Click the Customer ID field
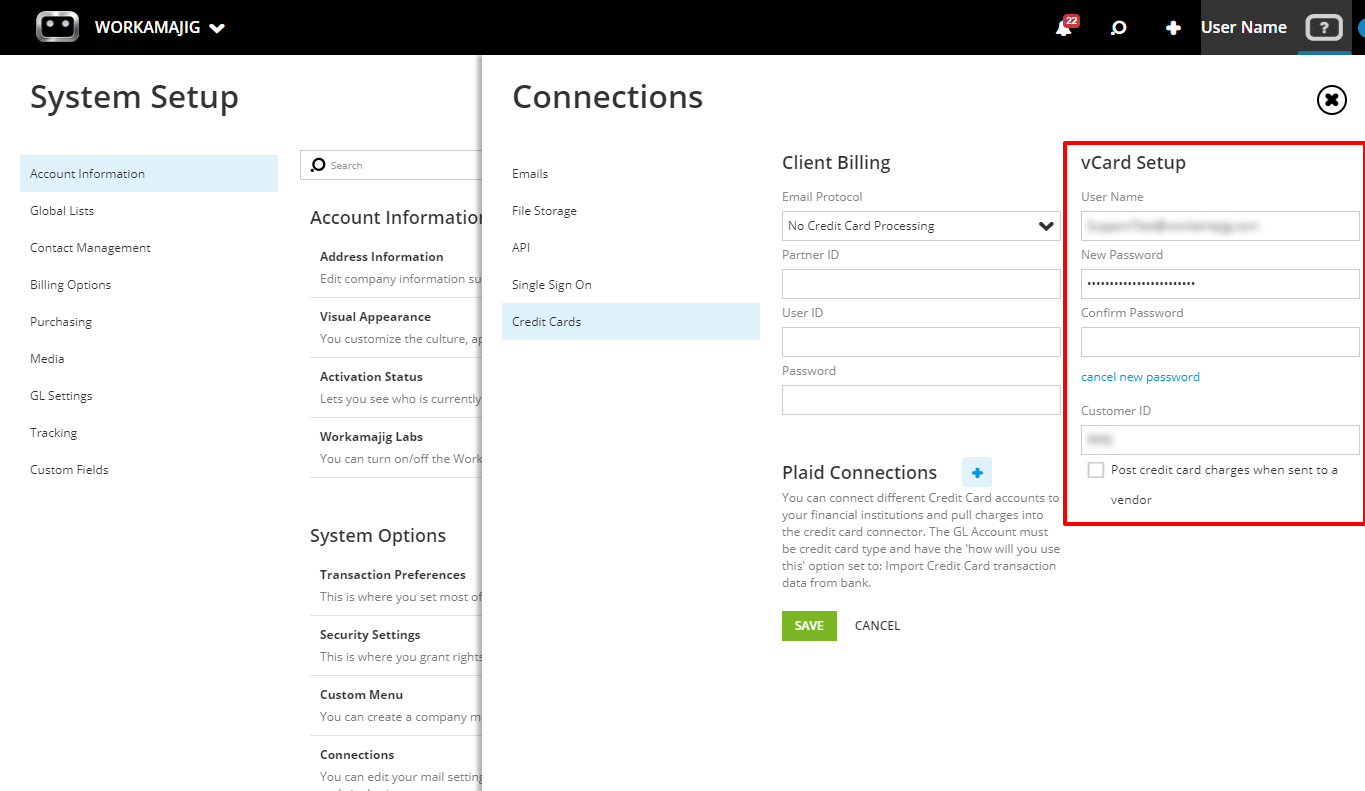 1220,440
